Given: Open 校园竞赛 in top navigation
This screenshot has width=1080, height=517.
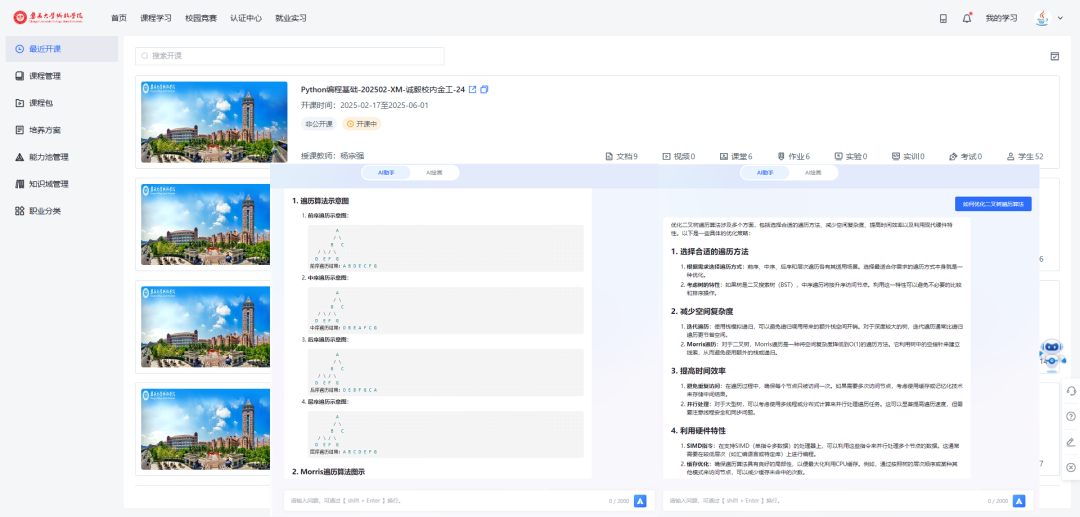Looking at the screenshot, I should tap(201, 19).
